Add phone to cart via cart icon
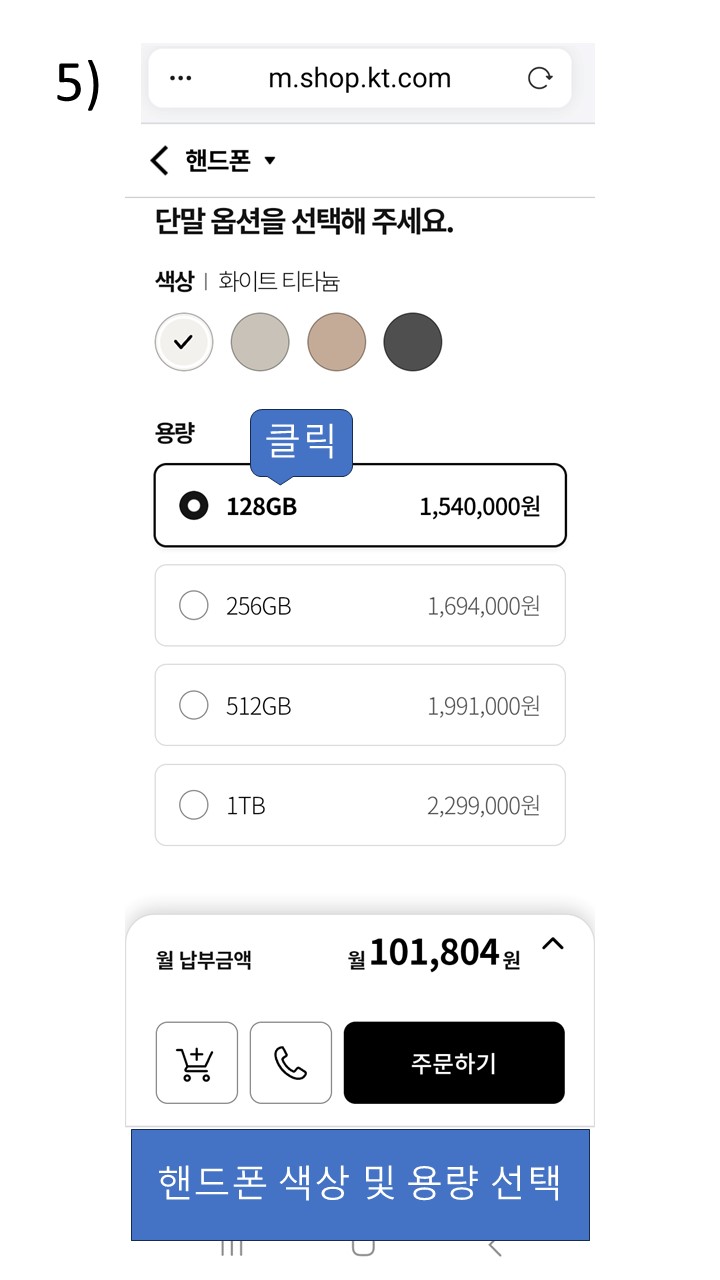Viewport: 720px width, 1280px height. pyautogui.click(x=196, y=1063)
